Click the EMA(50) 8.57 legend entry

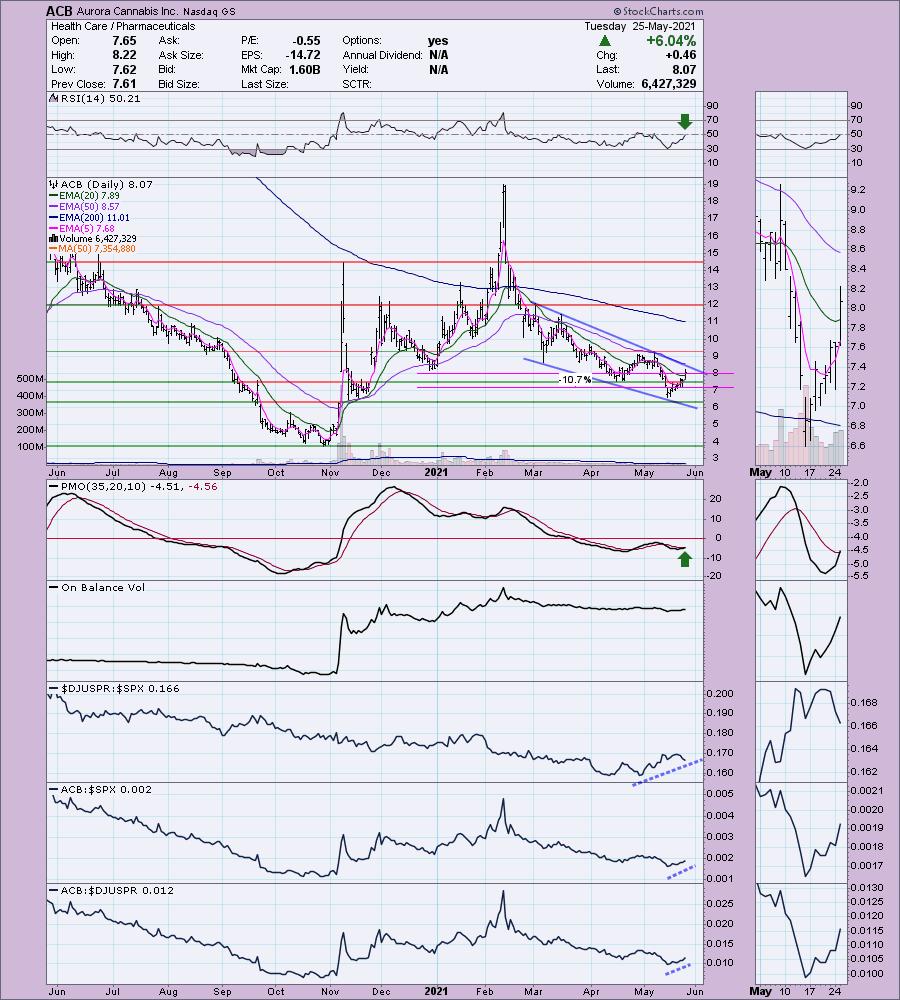(x=84, y=207)
